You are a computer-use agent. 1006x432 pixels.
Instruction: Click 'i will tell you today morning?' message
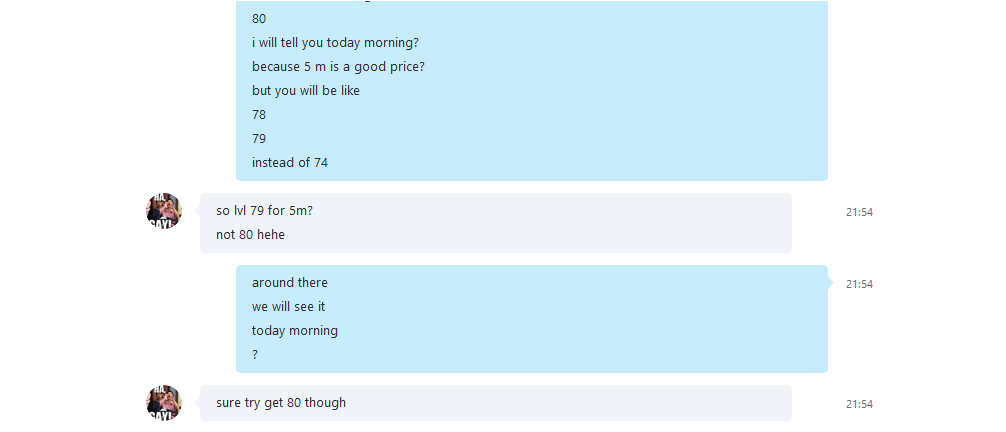pyautogui.click(x=335, y=43)
